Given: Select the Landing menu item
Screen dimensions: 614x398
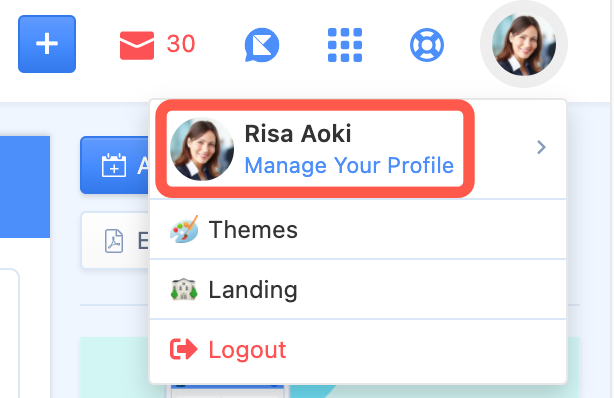Looking at the screenshot, I should point(358,289).
